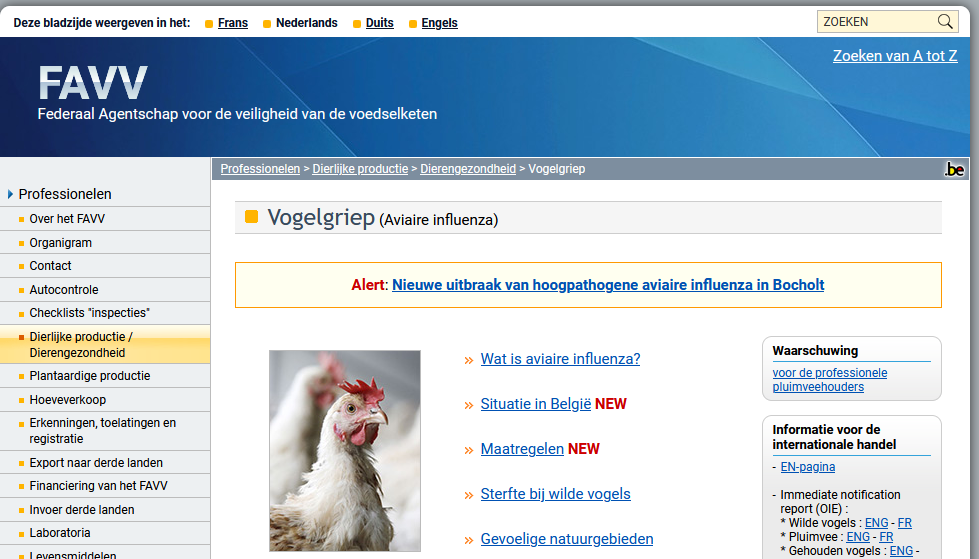Select the Nederlands language option
Image resolution: width=979 pixels, height=559 pixels.
pos(307,23)
